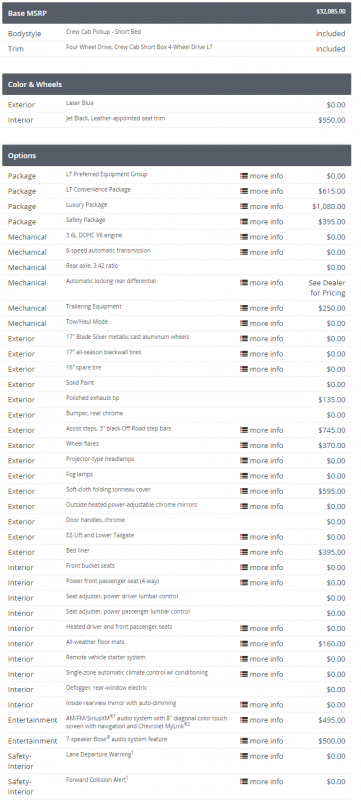Screen dimensions: 361x800
Task: Open more info for All-weather floor mats
Action: coord(262,644)
